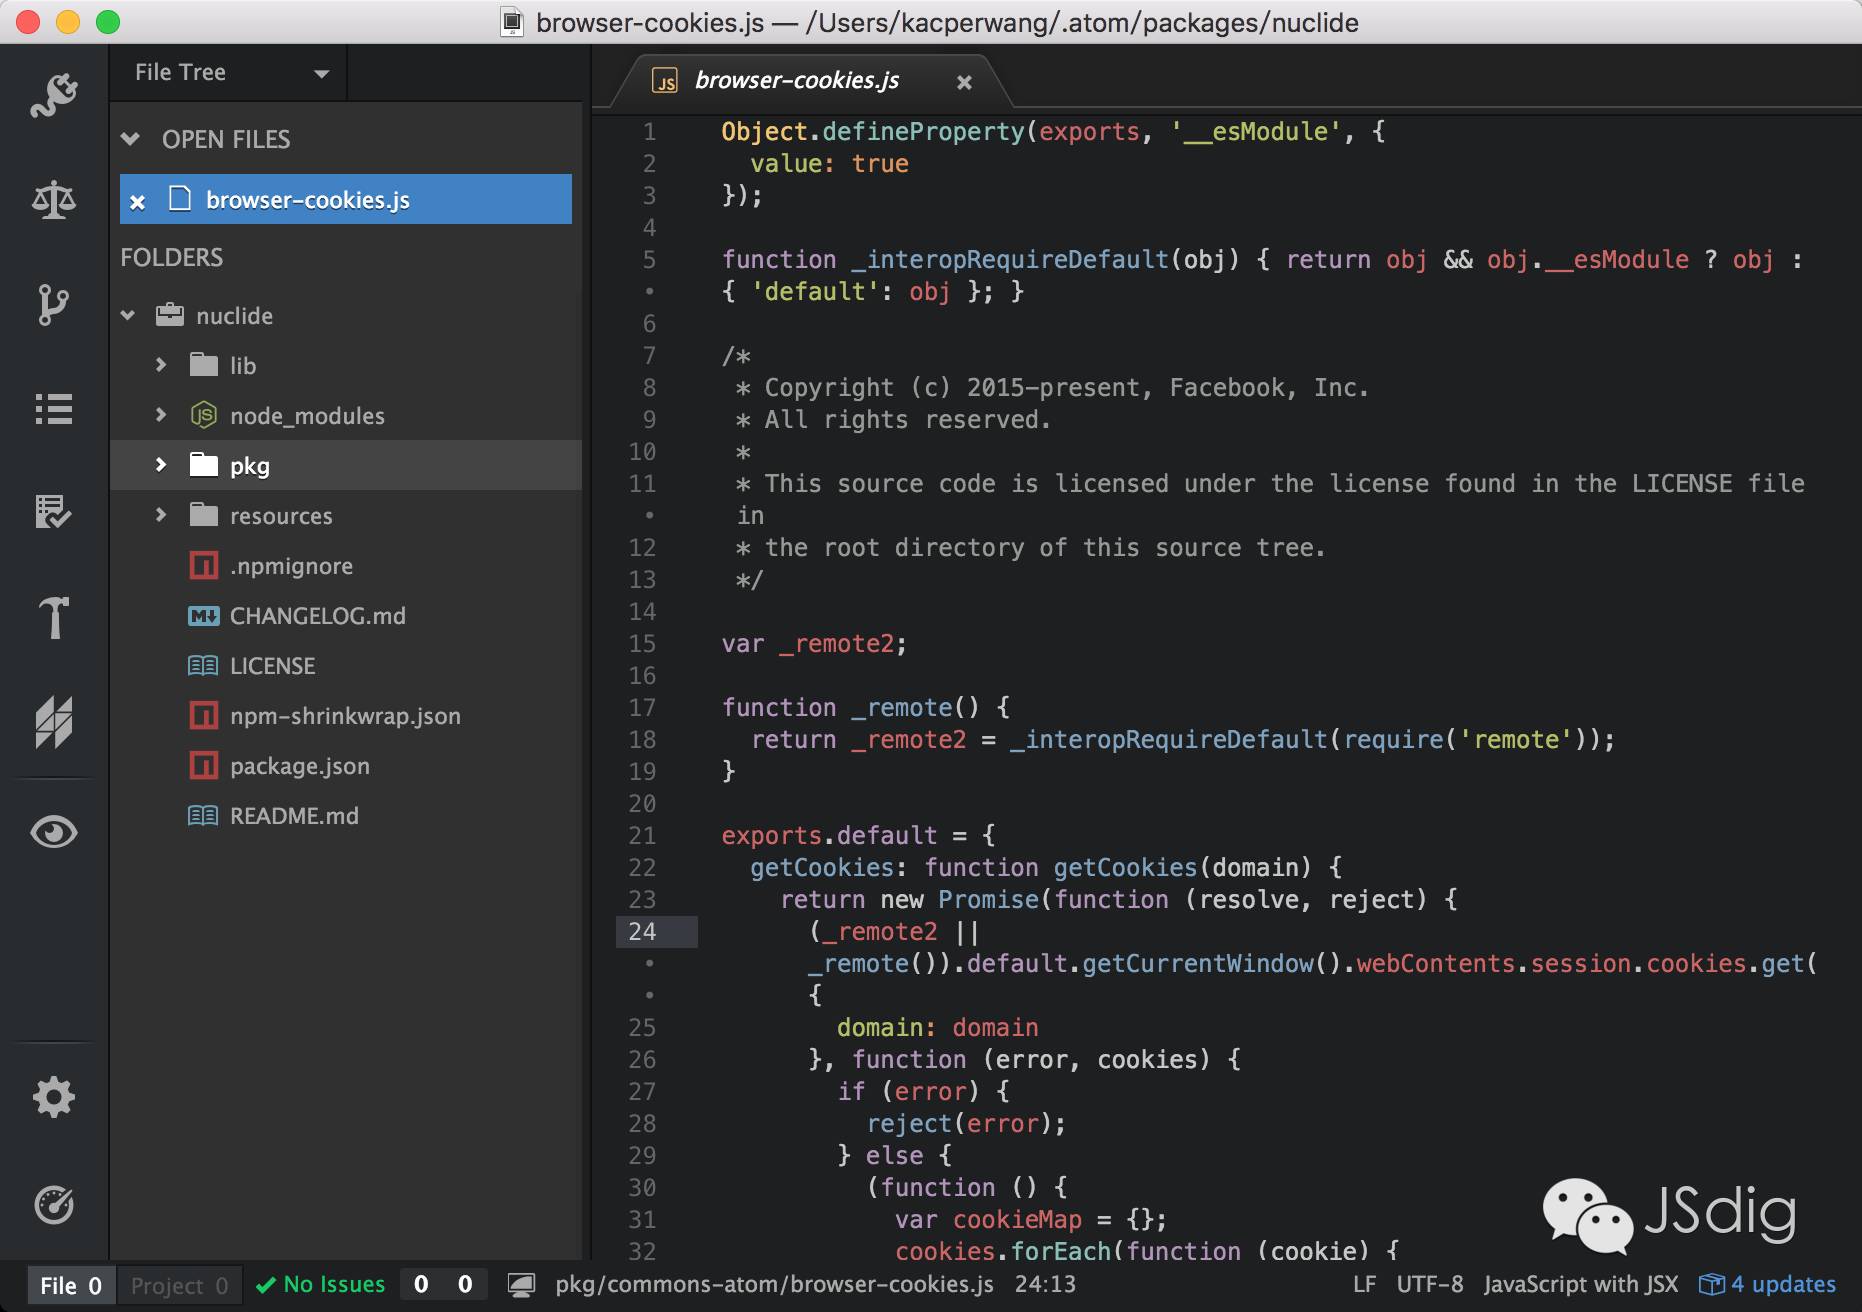The image size is (1862, 1312).
Task: Click the remote connection monitor icon in status bar
Action: (521, 1285)
